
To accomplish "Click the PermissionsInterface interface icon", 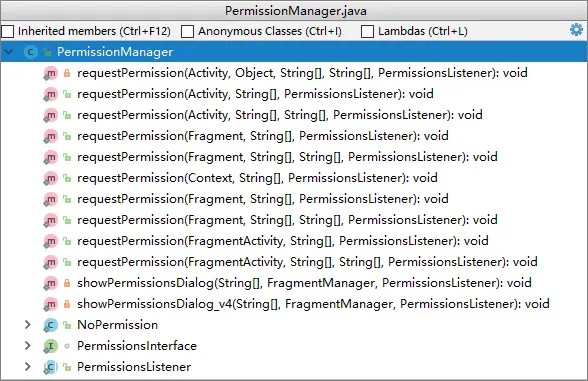I will [x=50, y=346].
